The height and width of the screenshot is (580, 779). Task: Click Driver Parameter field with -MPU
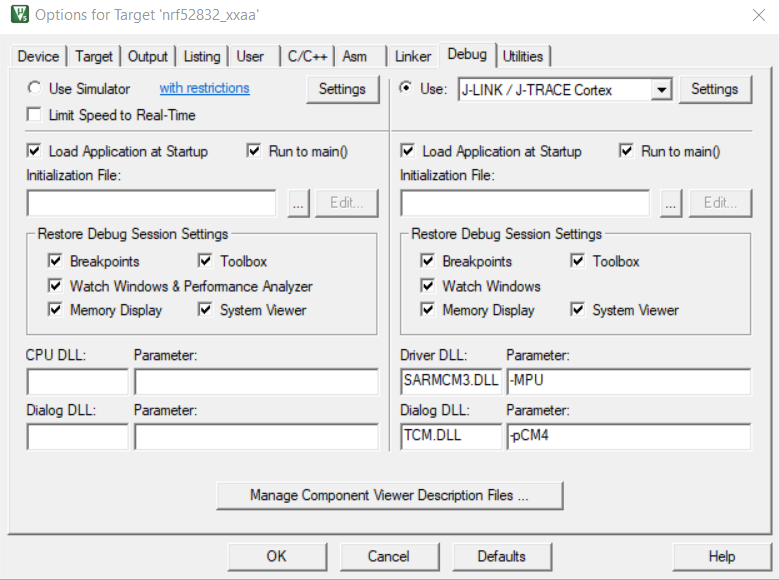(x=629, y=381)
